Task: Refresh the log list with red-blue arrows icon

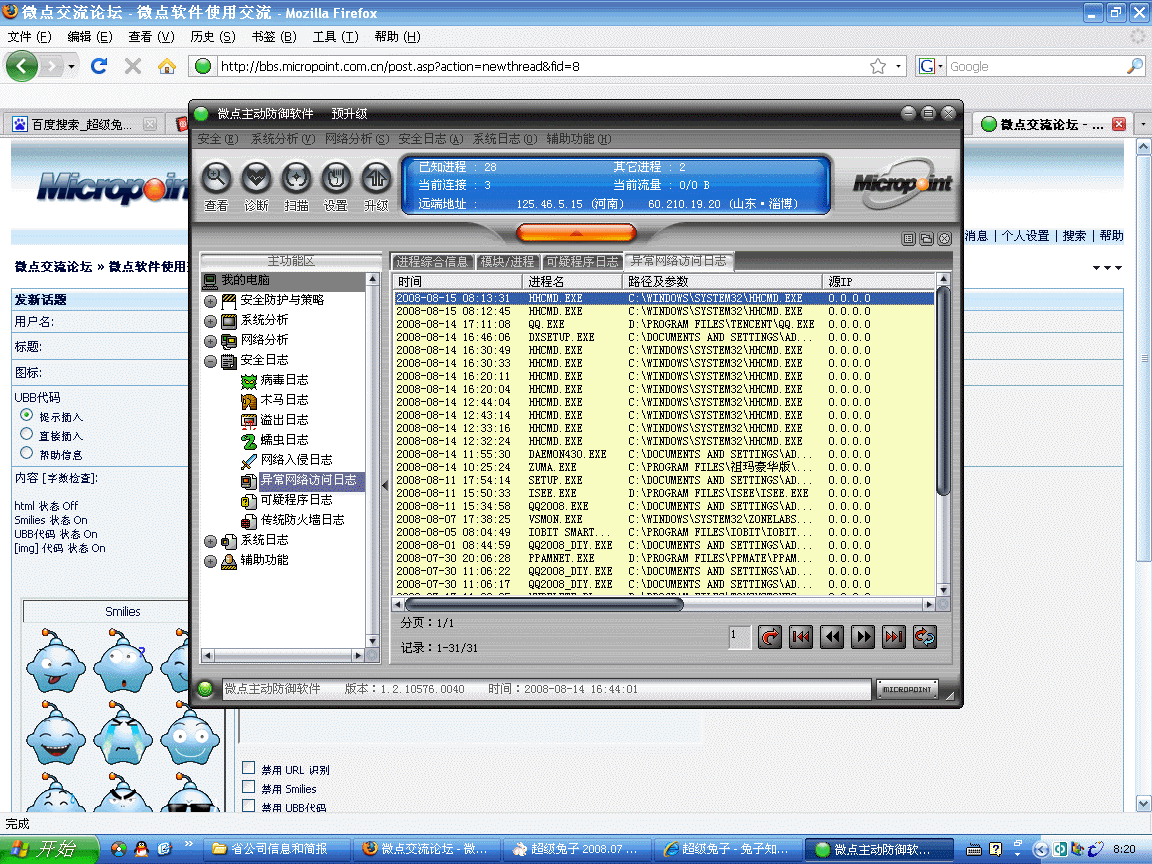Action: click(924, 637)
